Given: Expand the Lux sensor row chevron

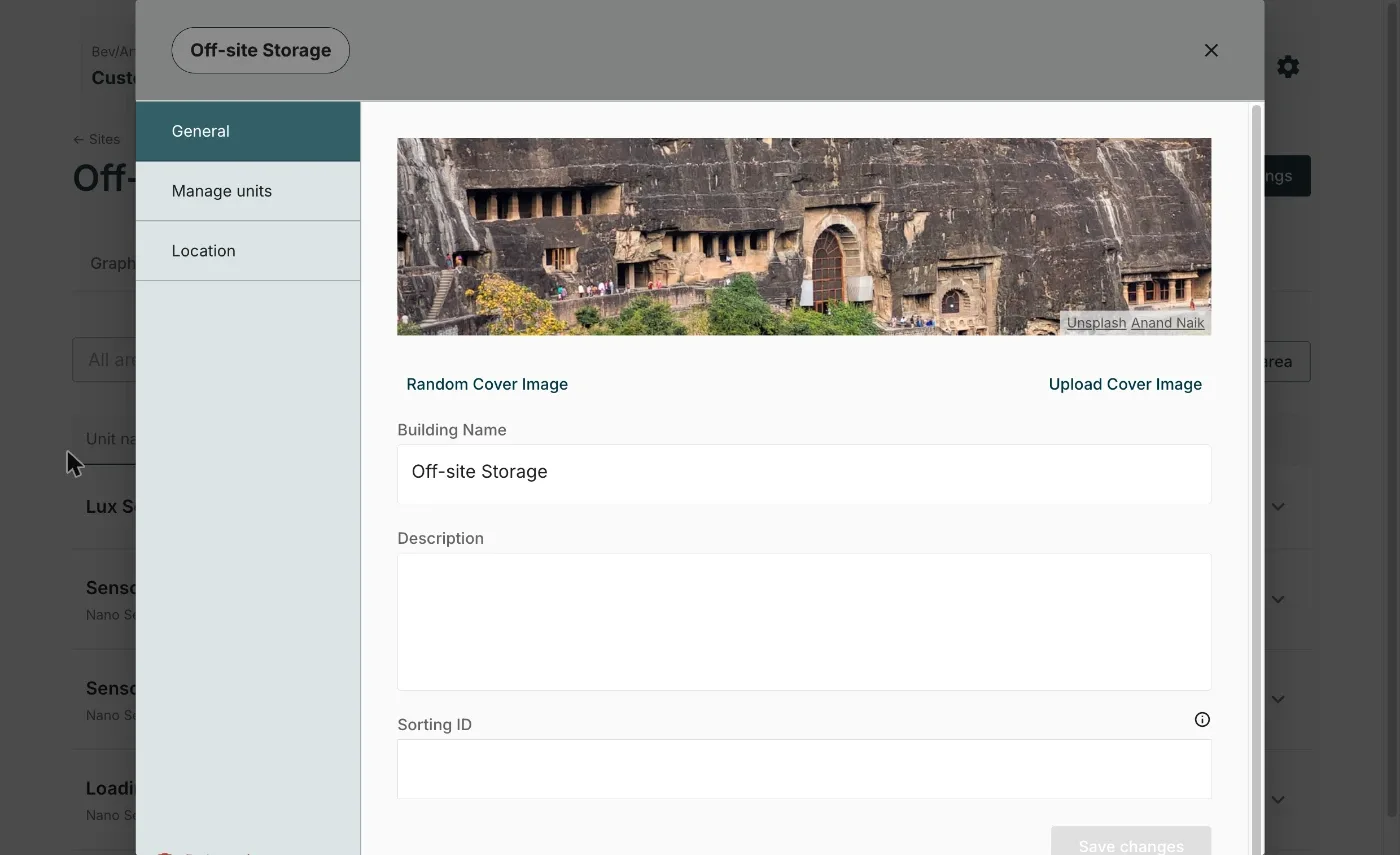Looking at the screenshot, I should click(x=1278, y=507).
